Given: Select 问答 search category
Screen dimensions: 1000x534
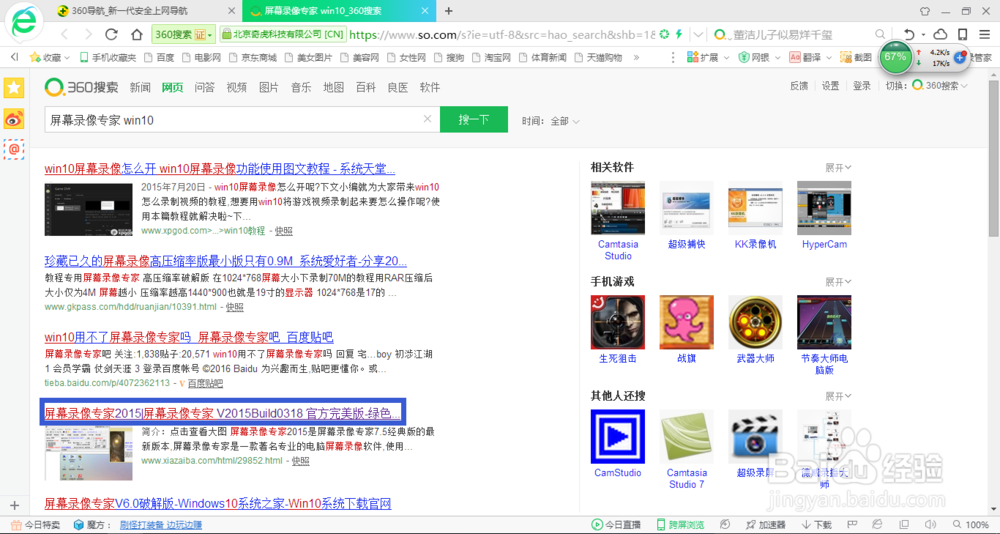Looking at the screenshot, I should pyautogui.click(x=205, y=87).
